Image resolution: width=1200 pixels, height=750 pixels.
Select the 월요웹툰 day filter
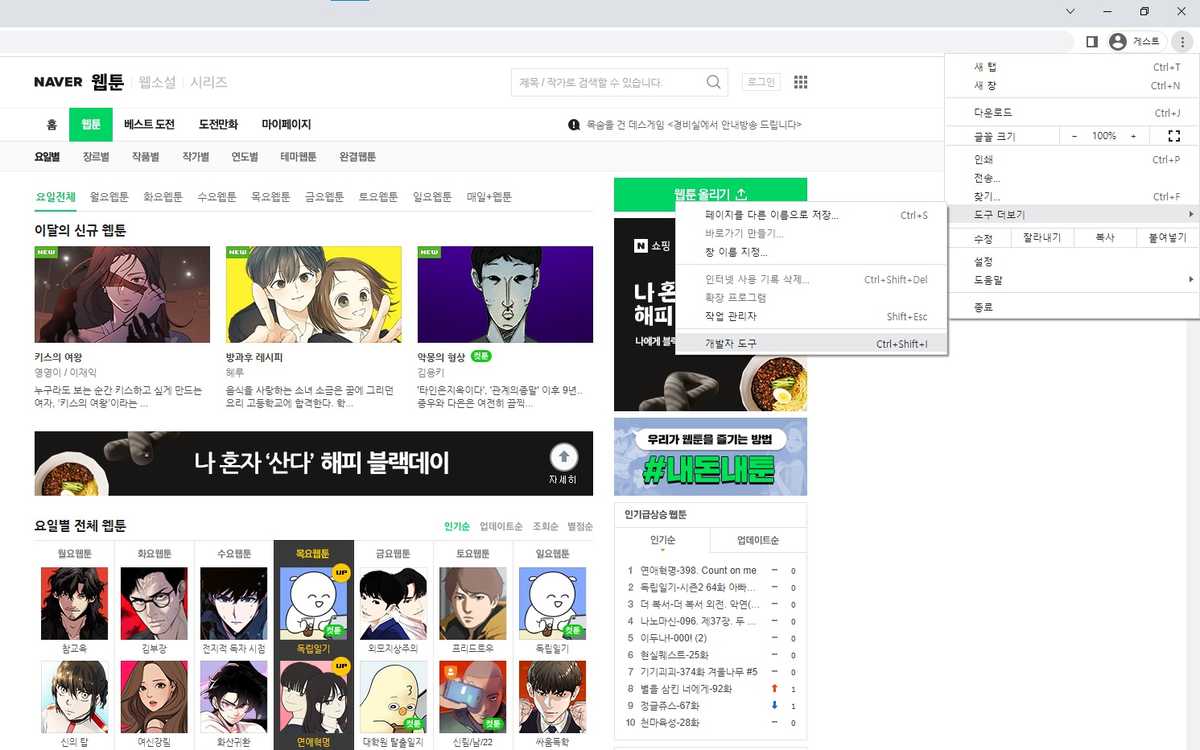pos(109,197)
